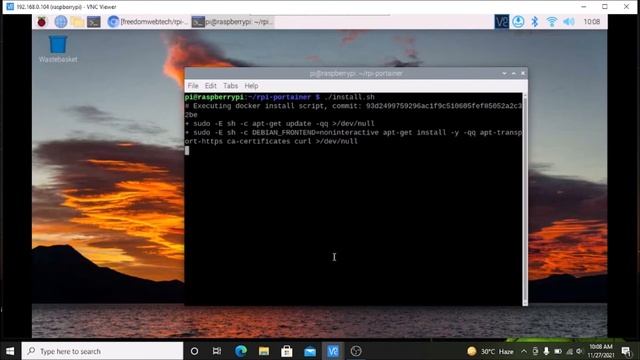Viewport: 640px width, 360px height.
Task: Open the Mail app from taskbar
Action: tap(310, 351)
